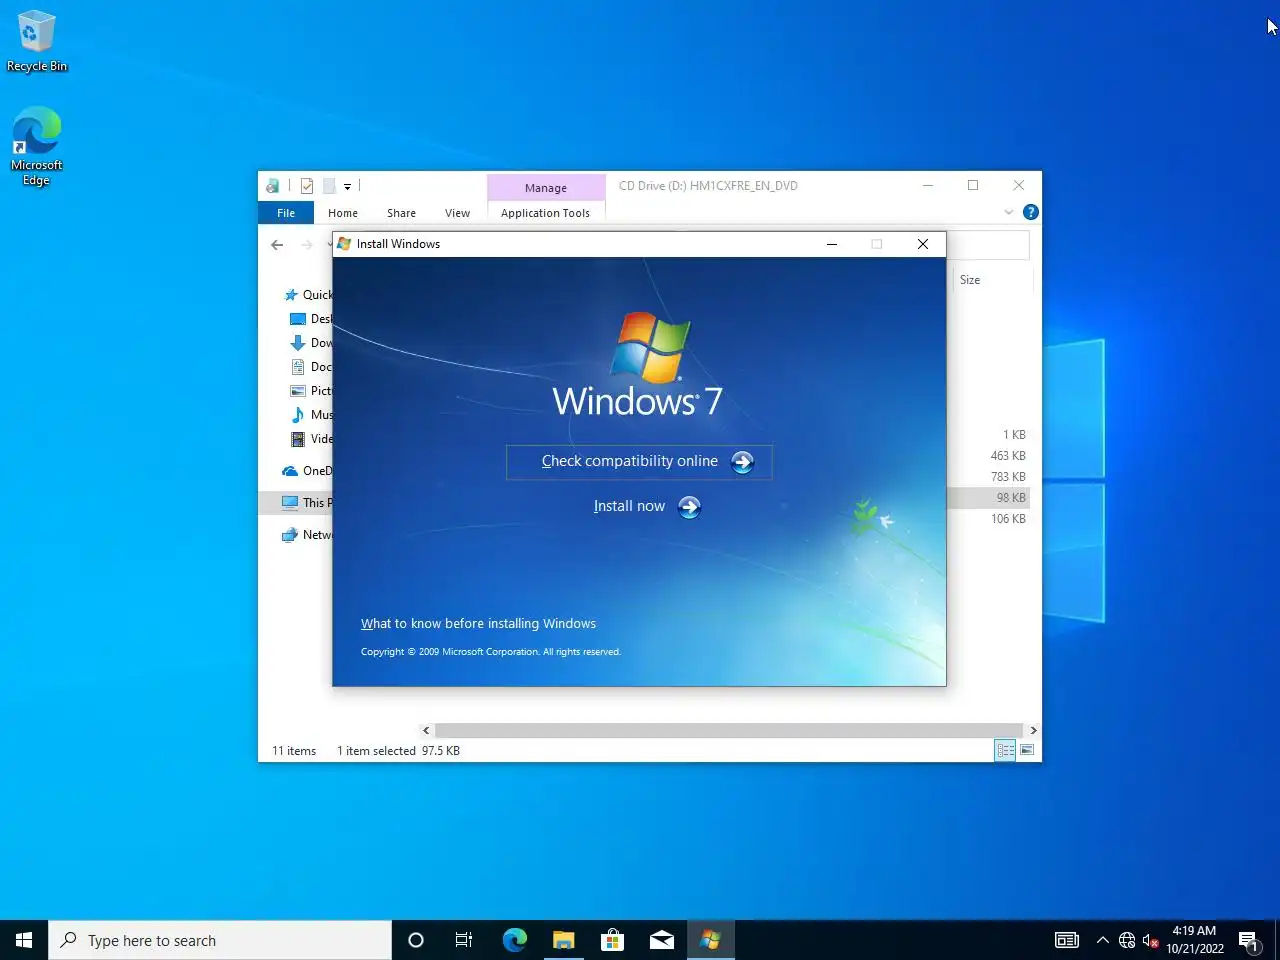Select the file sized 783 KB
The image size is (1280, 960).
pos(1008,477)
